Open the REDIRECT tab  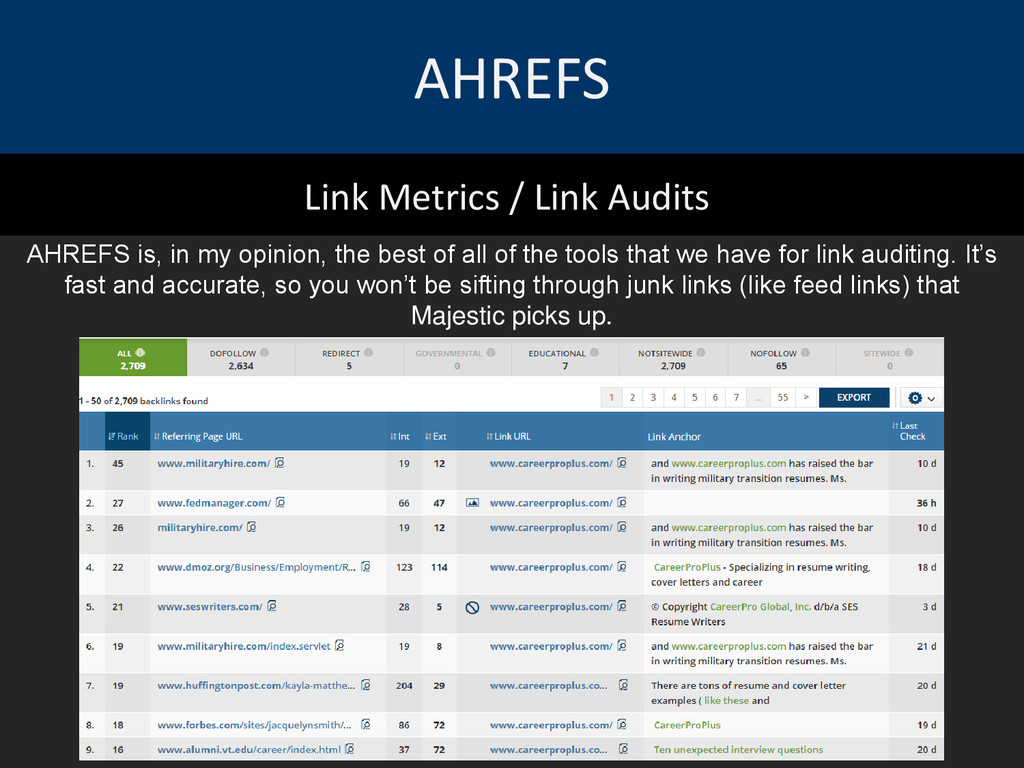(348, 359)
